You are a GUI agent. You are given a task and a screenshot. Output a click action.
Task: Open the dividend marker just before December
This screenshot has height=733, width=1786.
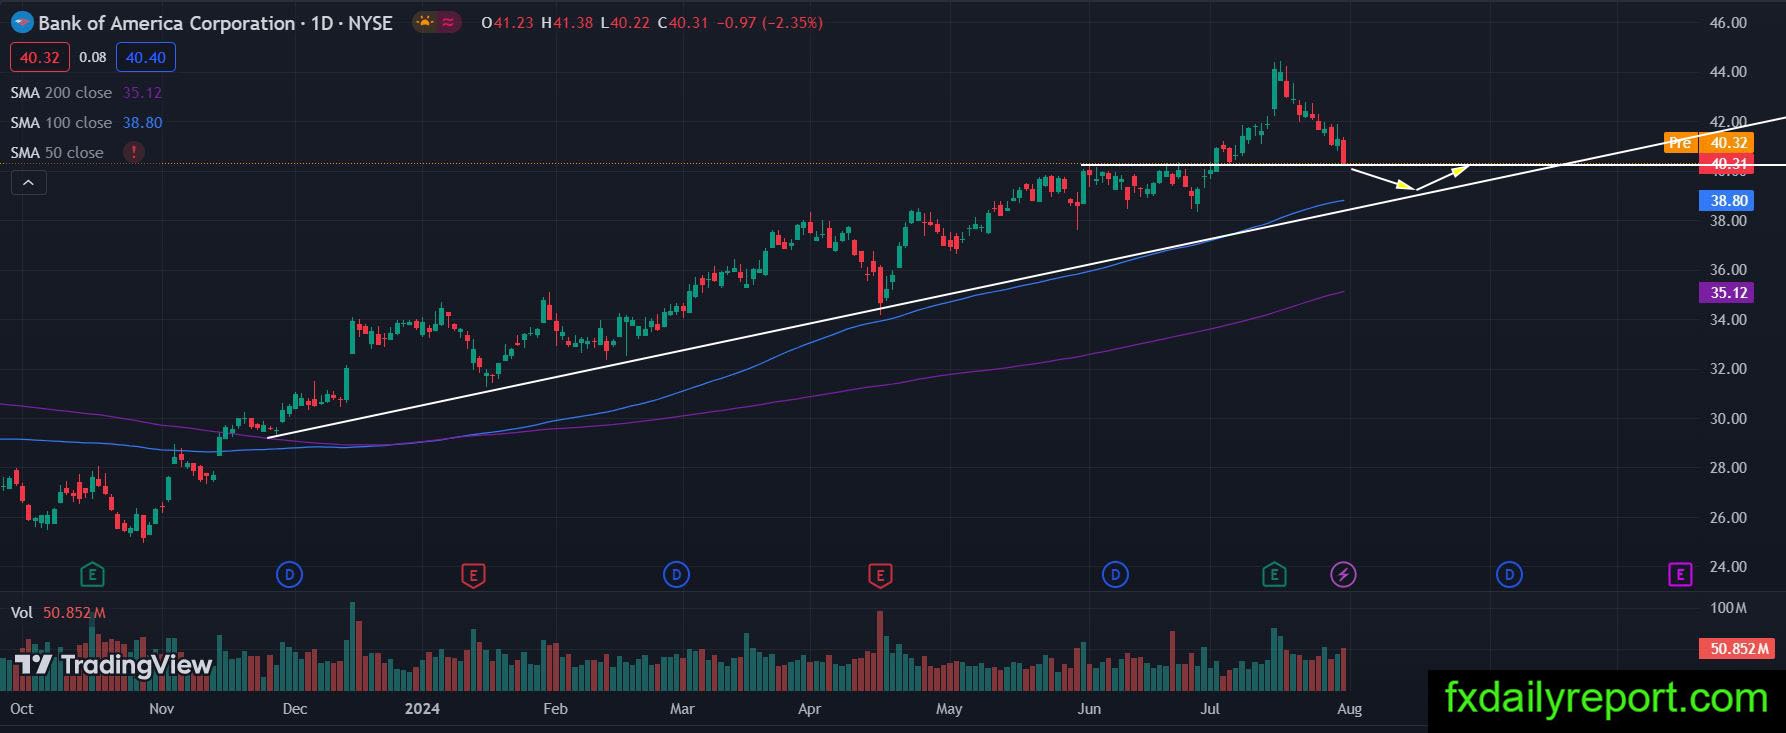click(x=289, y=574)
